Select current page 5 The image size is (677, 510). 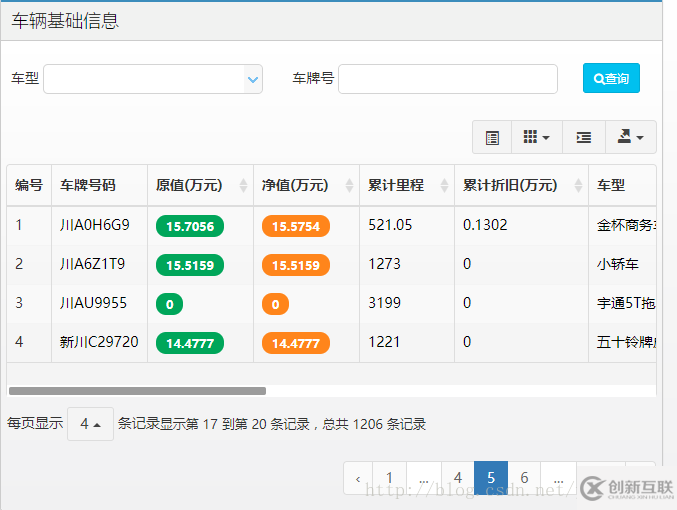[491, 478]
